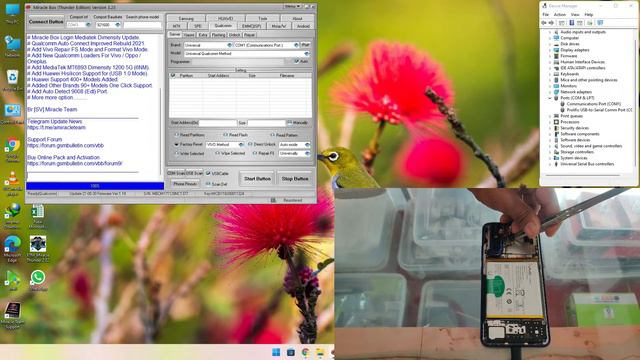Open File Explorer from the taskbar

pyautogui.click(x=320, y=352)
